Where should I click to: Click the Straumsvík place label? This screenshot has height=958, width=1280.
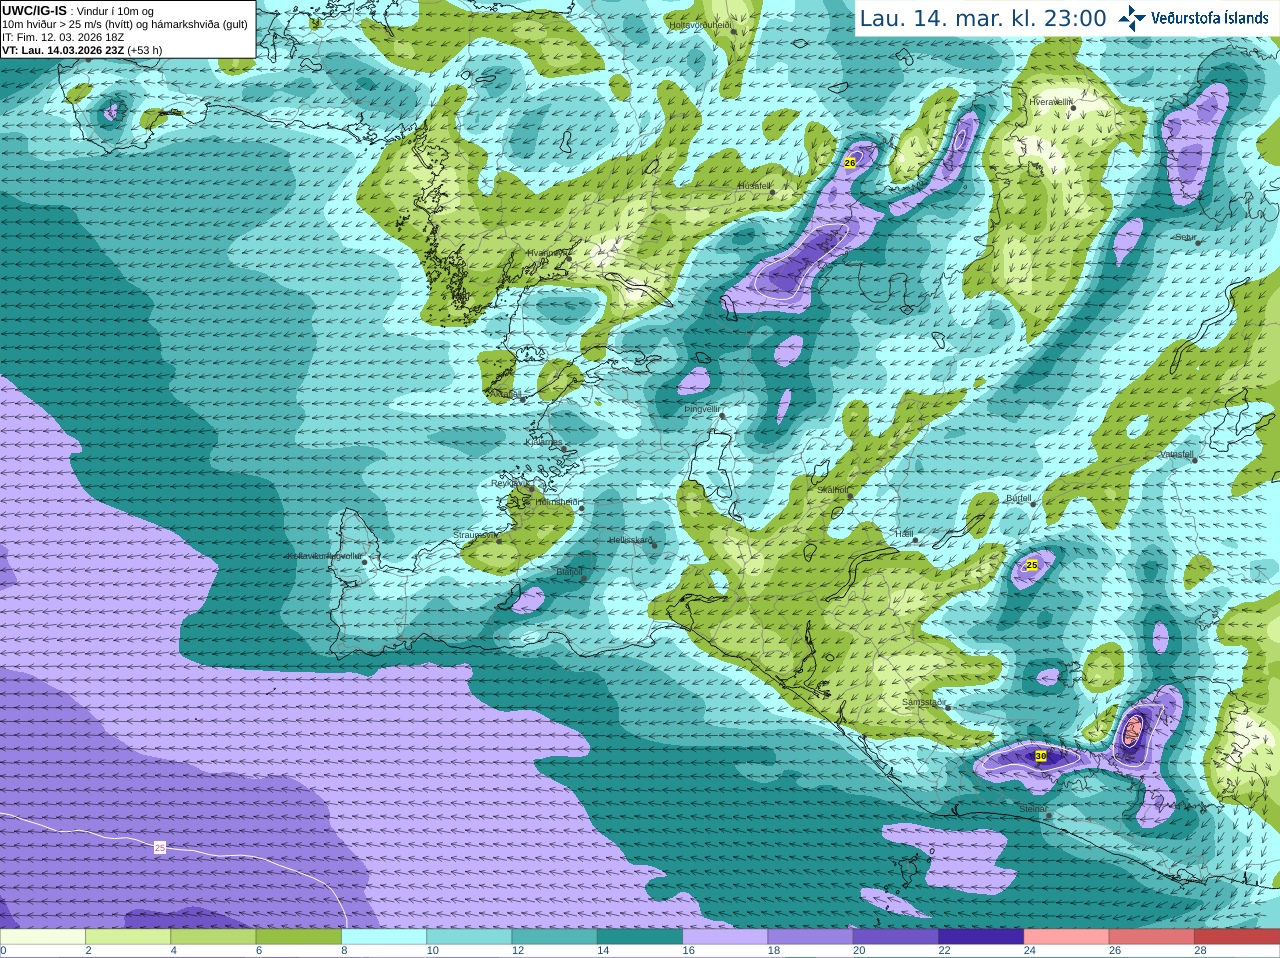tap(475, 535)
